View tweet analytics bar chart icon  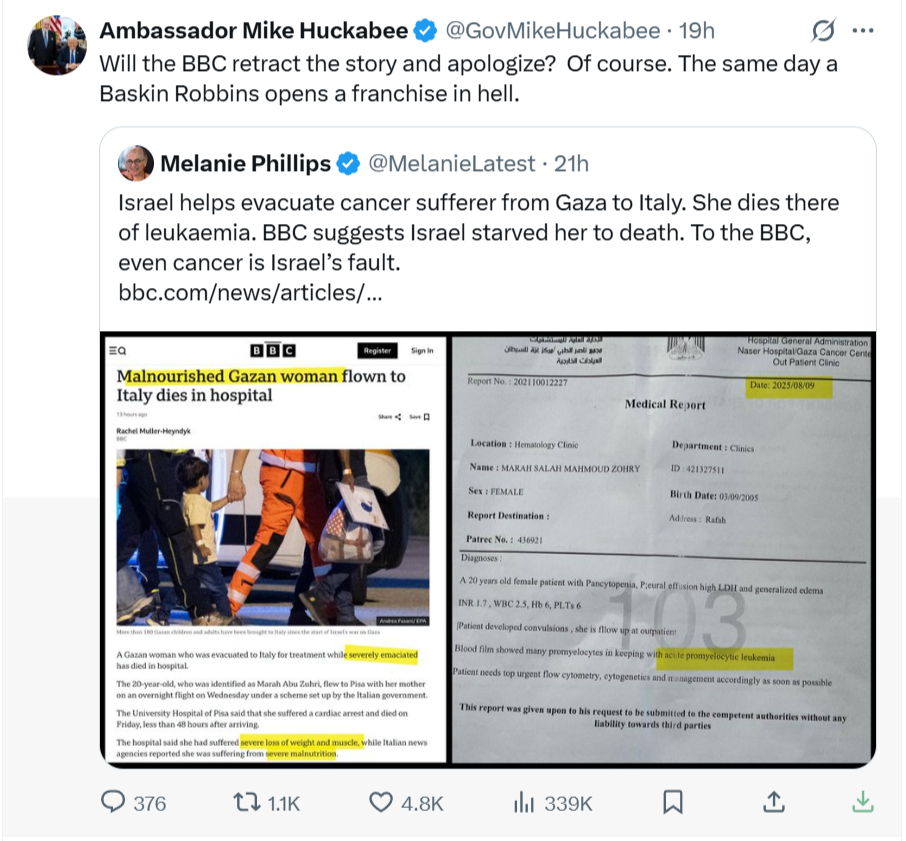coord(524,802)
